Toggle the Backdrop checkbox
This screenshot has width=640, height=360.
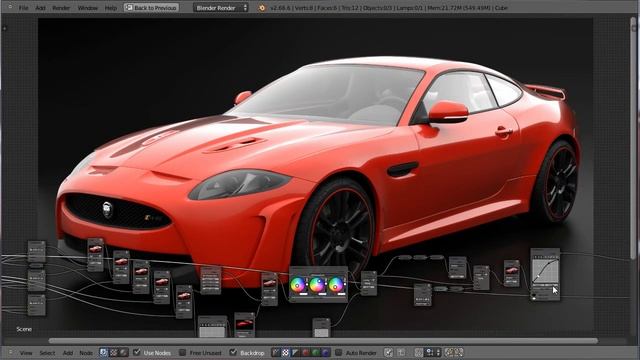pyautogui.click(x=233, y=352)
